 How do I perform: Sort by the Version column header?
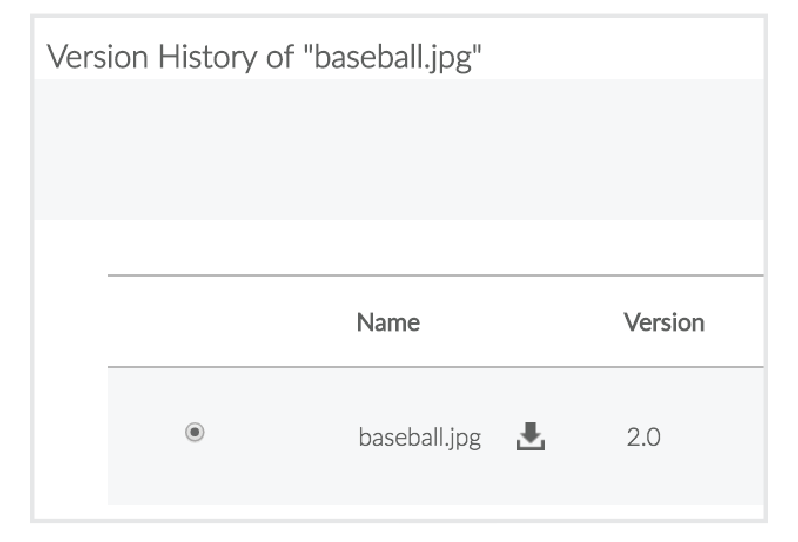pos(664,322)
